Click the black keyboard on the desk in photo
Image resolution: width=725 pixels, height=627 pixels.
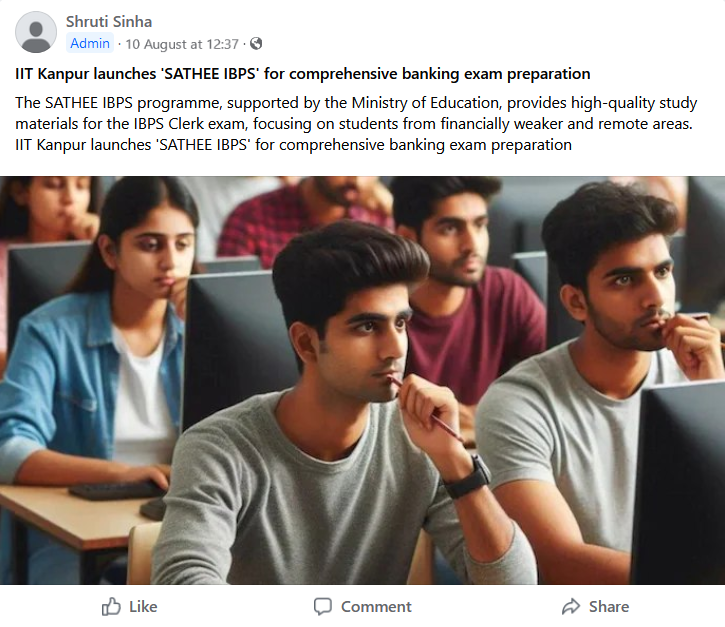pyautogui.click(x=115, y=490)
